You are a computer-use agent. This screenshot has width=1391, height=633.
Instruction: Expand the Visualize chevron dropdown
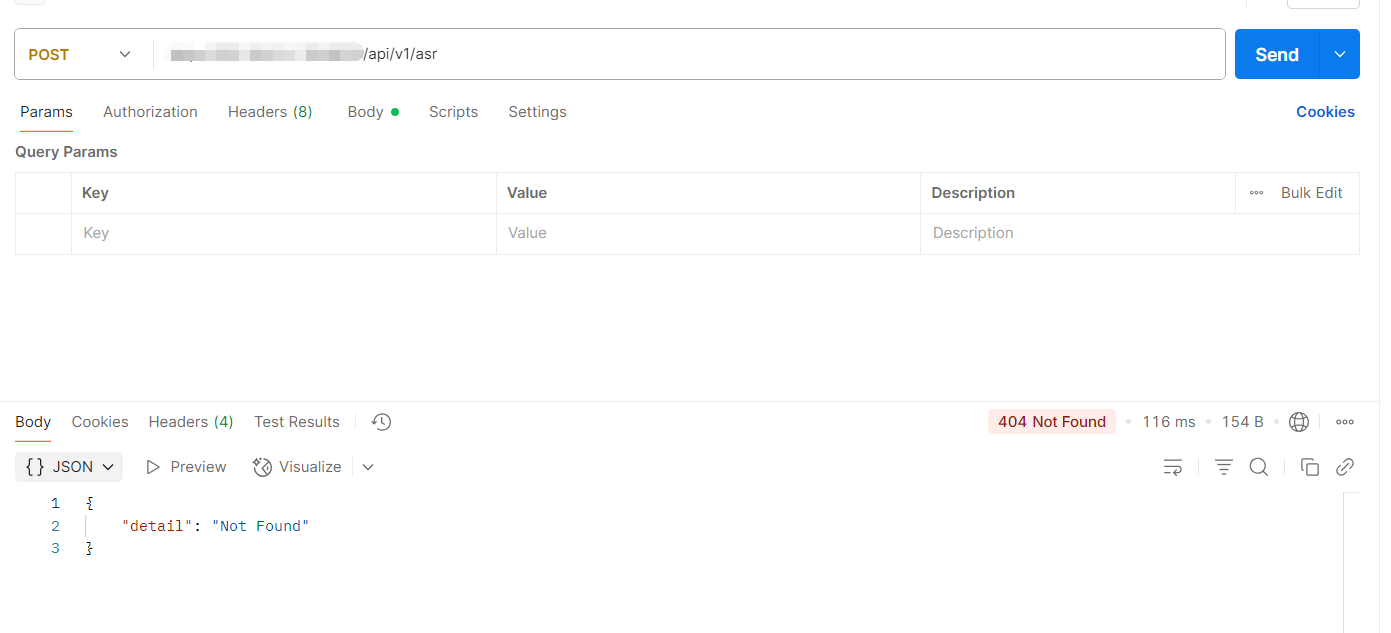coord(368,467)
